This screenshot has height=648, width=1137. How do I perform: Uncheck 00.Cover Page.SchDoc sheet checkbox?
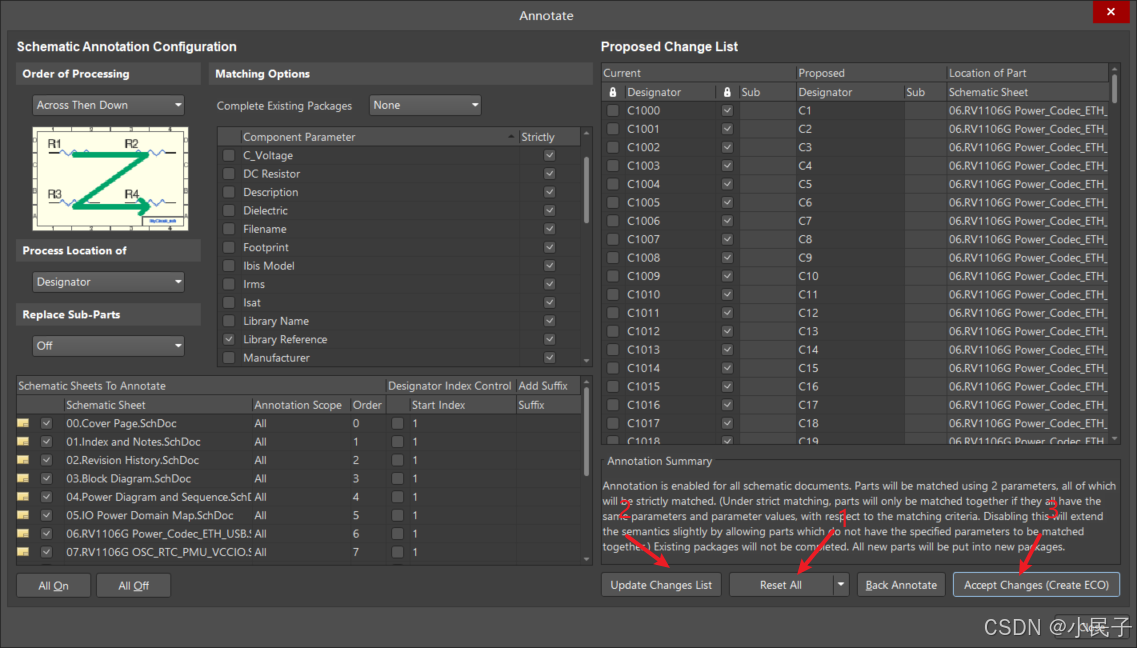click(46, 423)
